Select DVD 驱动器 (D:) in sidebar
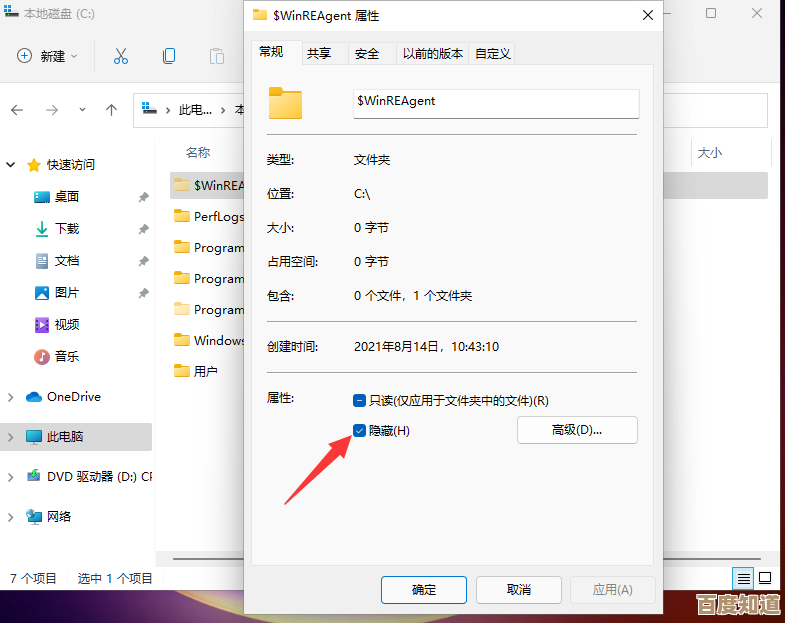Screen dimensions: 785x623 (x=89, y=477)
